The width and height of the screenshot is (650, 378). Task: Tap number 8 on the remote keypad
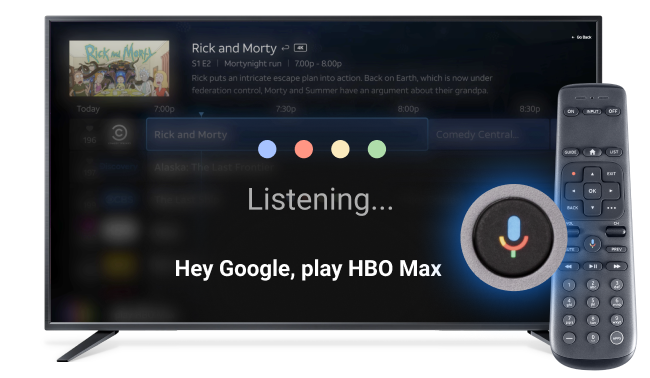[x=593, y=320]
